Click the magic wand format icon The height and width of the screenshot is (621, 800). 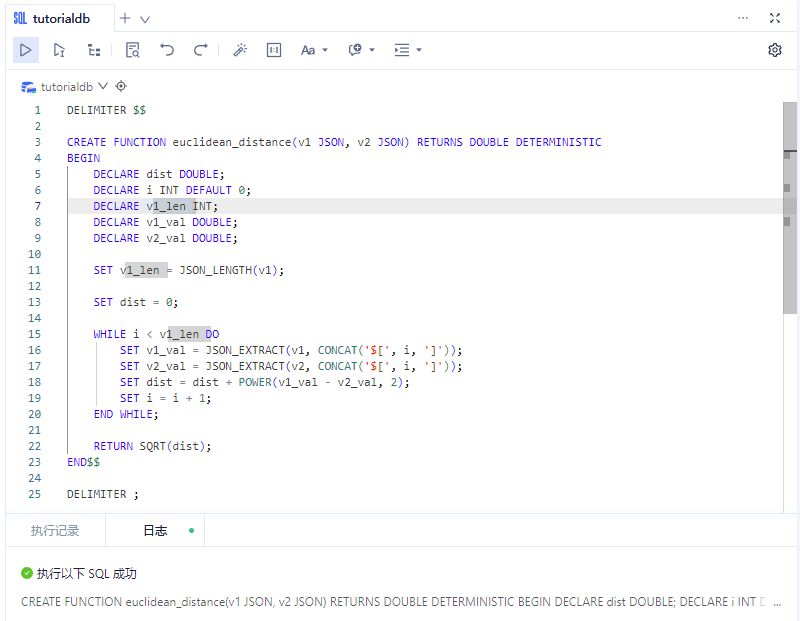click(x=240, y=50)
